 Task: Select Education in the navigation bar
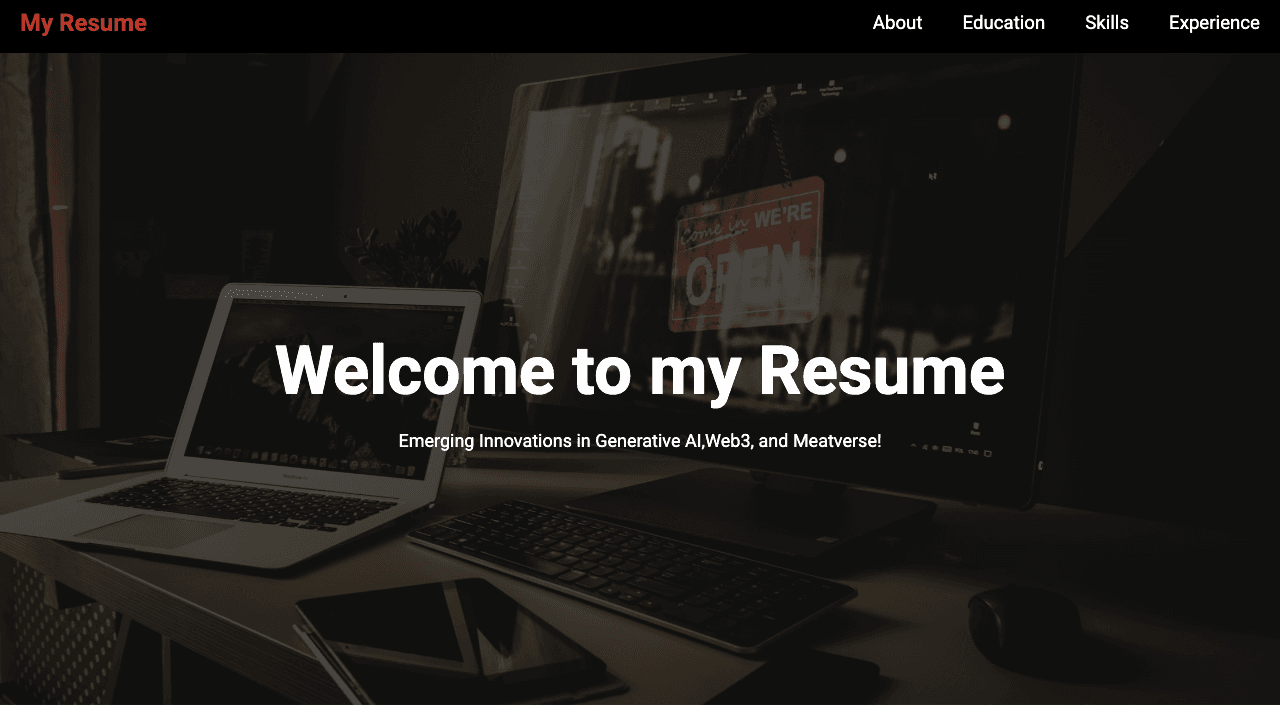click(x=1003, y=22)
